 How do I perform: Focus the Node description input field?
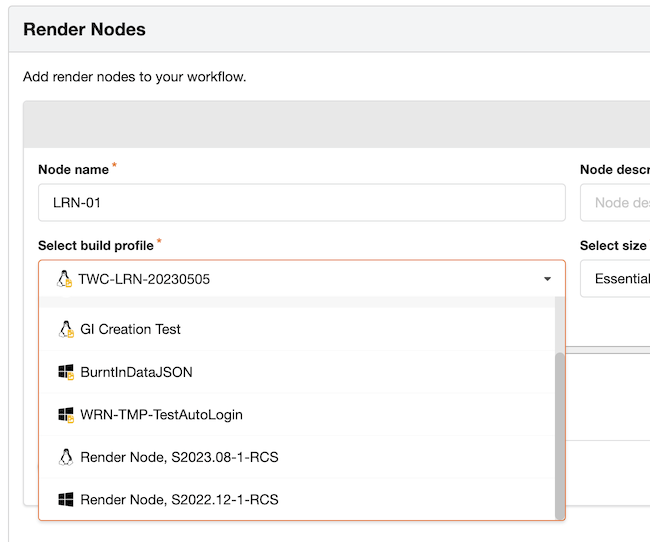(x=615, y=203)
